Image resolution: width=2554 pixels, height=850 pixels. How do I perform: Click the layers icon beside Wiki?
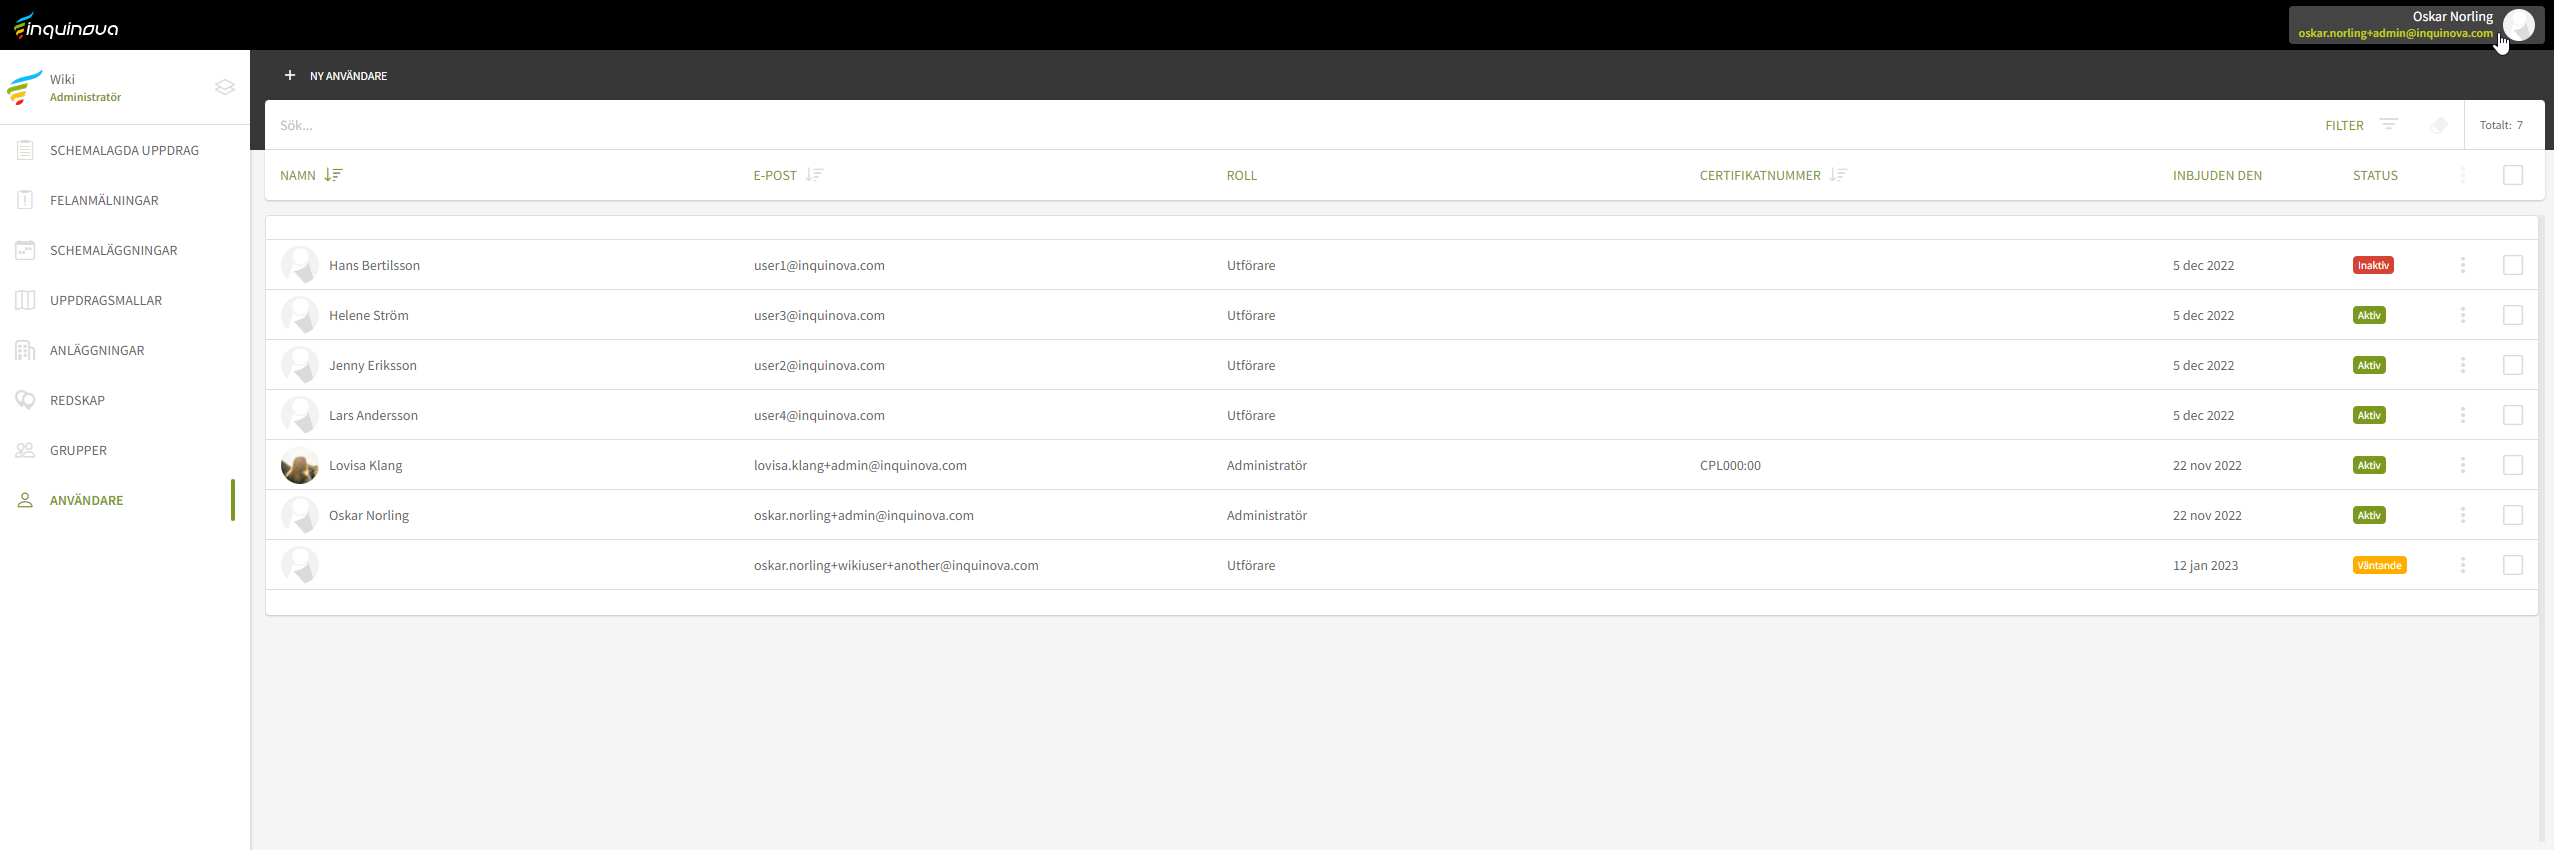click(x=225, y=87)
